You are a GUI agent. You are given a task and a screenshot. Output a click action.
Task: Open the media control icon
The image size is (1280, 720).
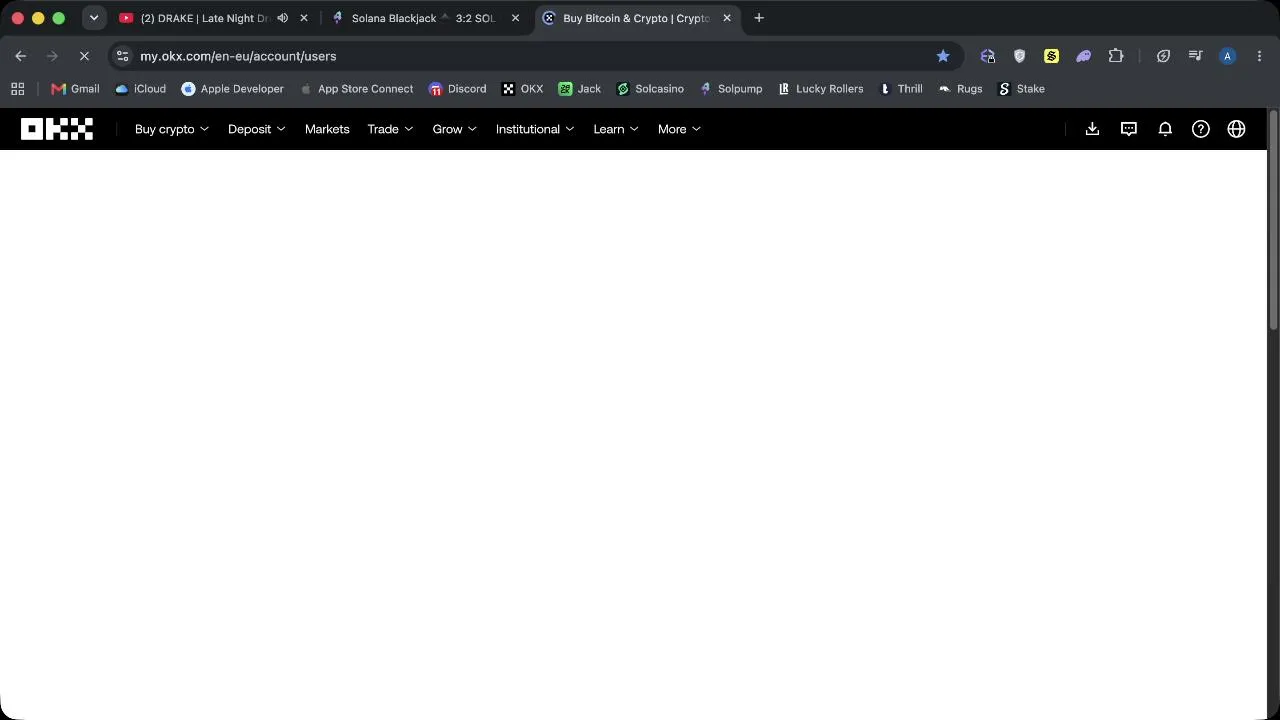click(1195, 56)
